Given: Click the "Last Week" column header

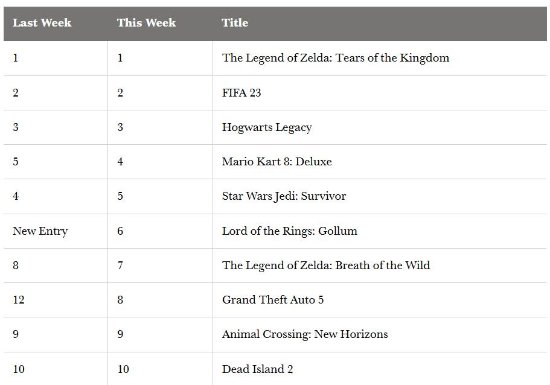Looking at the screenshot, I should point(42,23).
